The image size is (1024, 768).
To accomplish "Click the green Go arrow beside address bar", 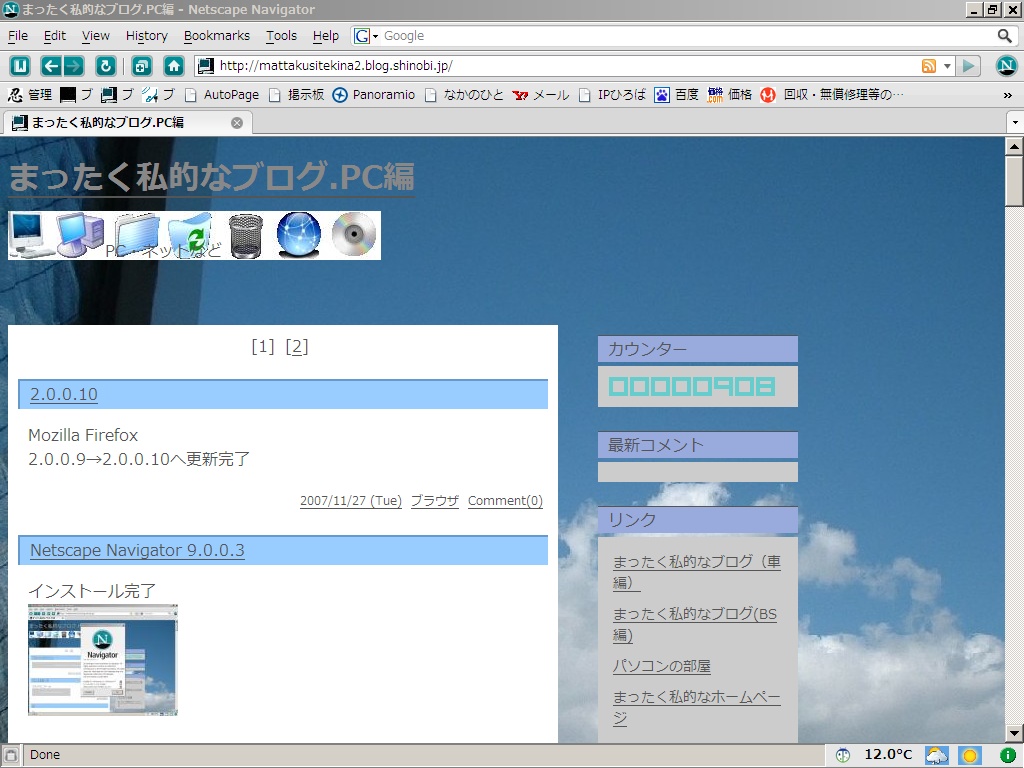I will click(x=969, y=66).
